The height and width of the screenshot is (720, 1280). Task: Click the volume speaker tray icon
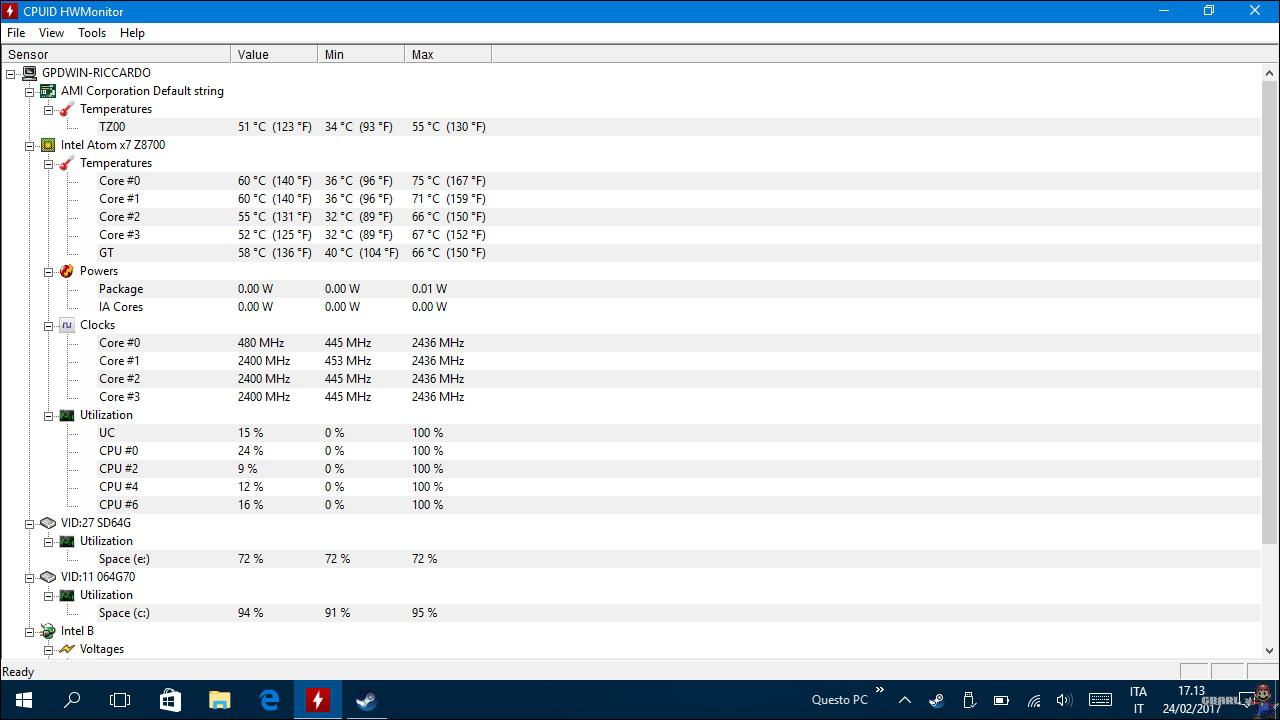[1064, 700]
